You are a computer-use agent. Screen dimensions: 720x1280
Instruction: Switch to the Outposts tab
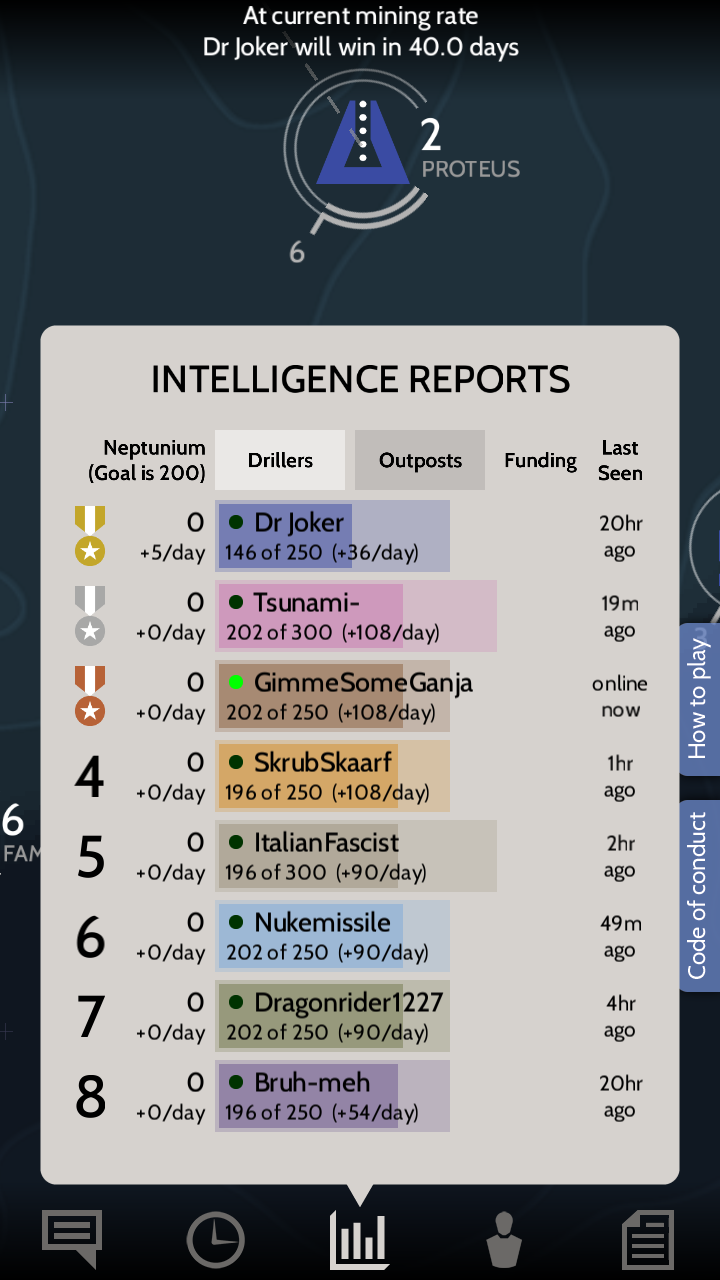(420, 460)
